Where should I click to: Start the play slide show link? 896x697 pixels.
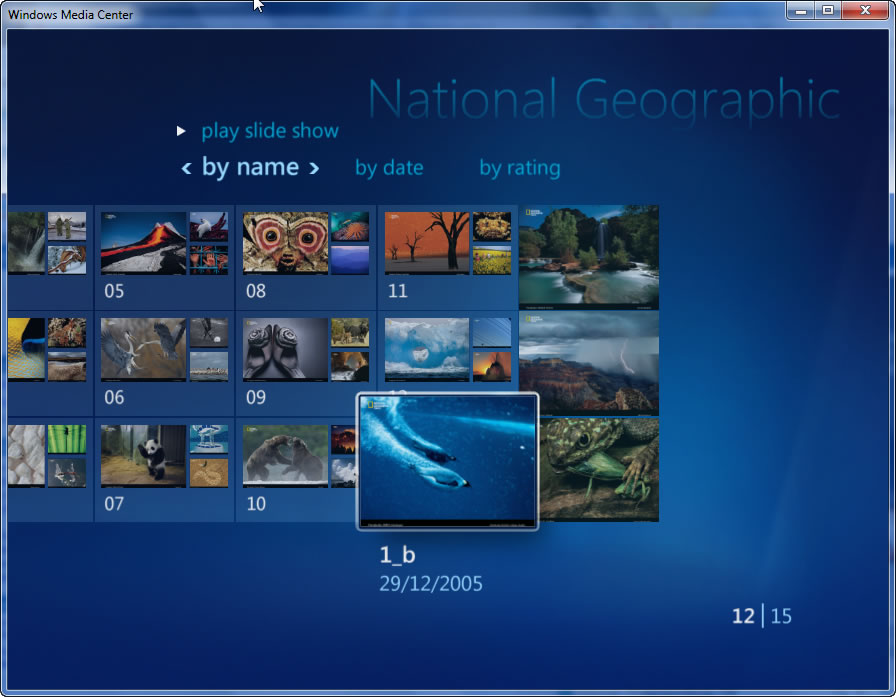coord(269,131)
